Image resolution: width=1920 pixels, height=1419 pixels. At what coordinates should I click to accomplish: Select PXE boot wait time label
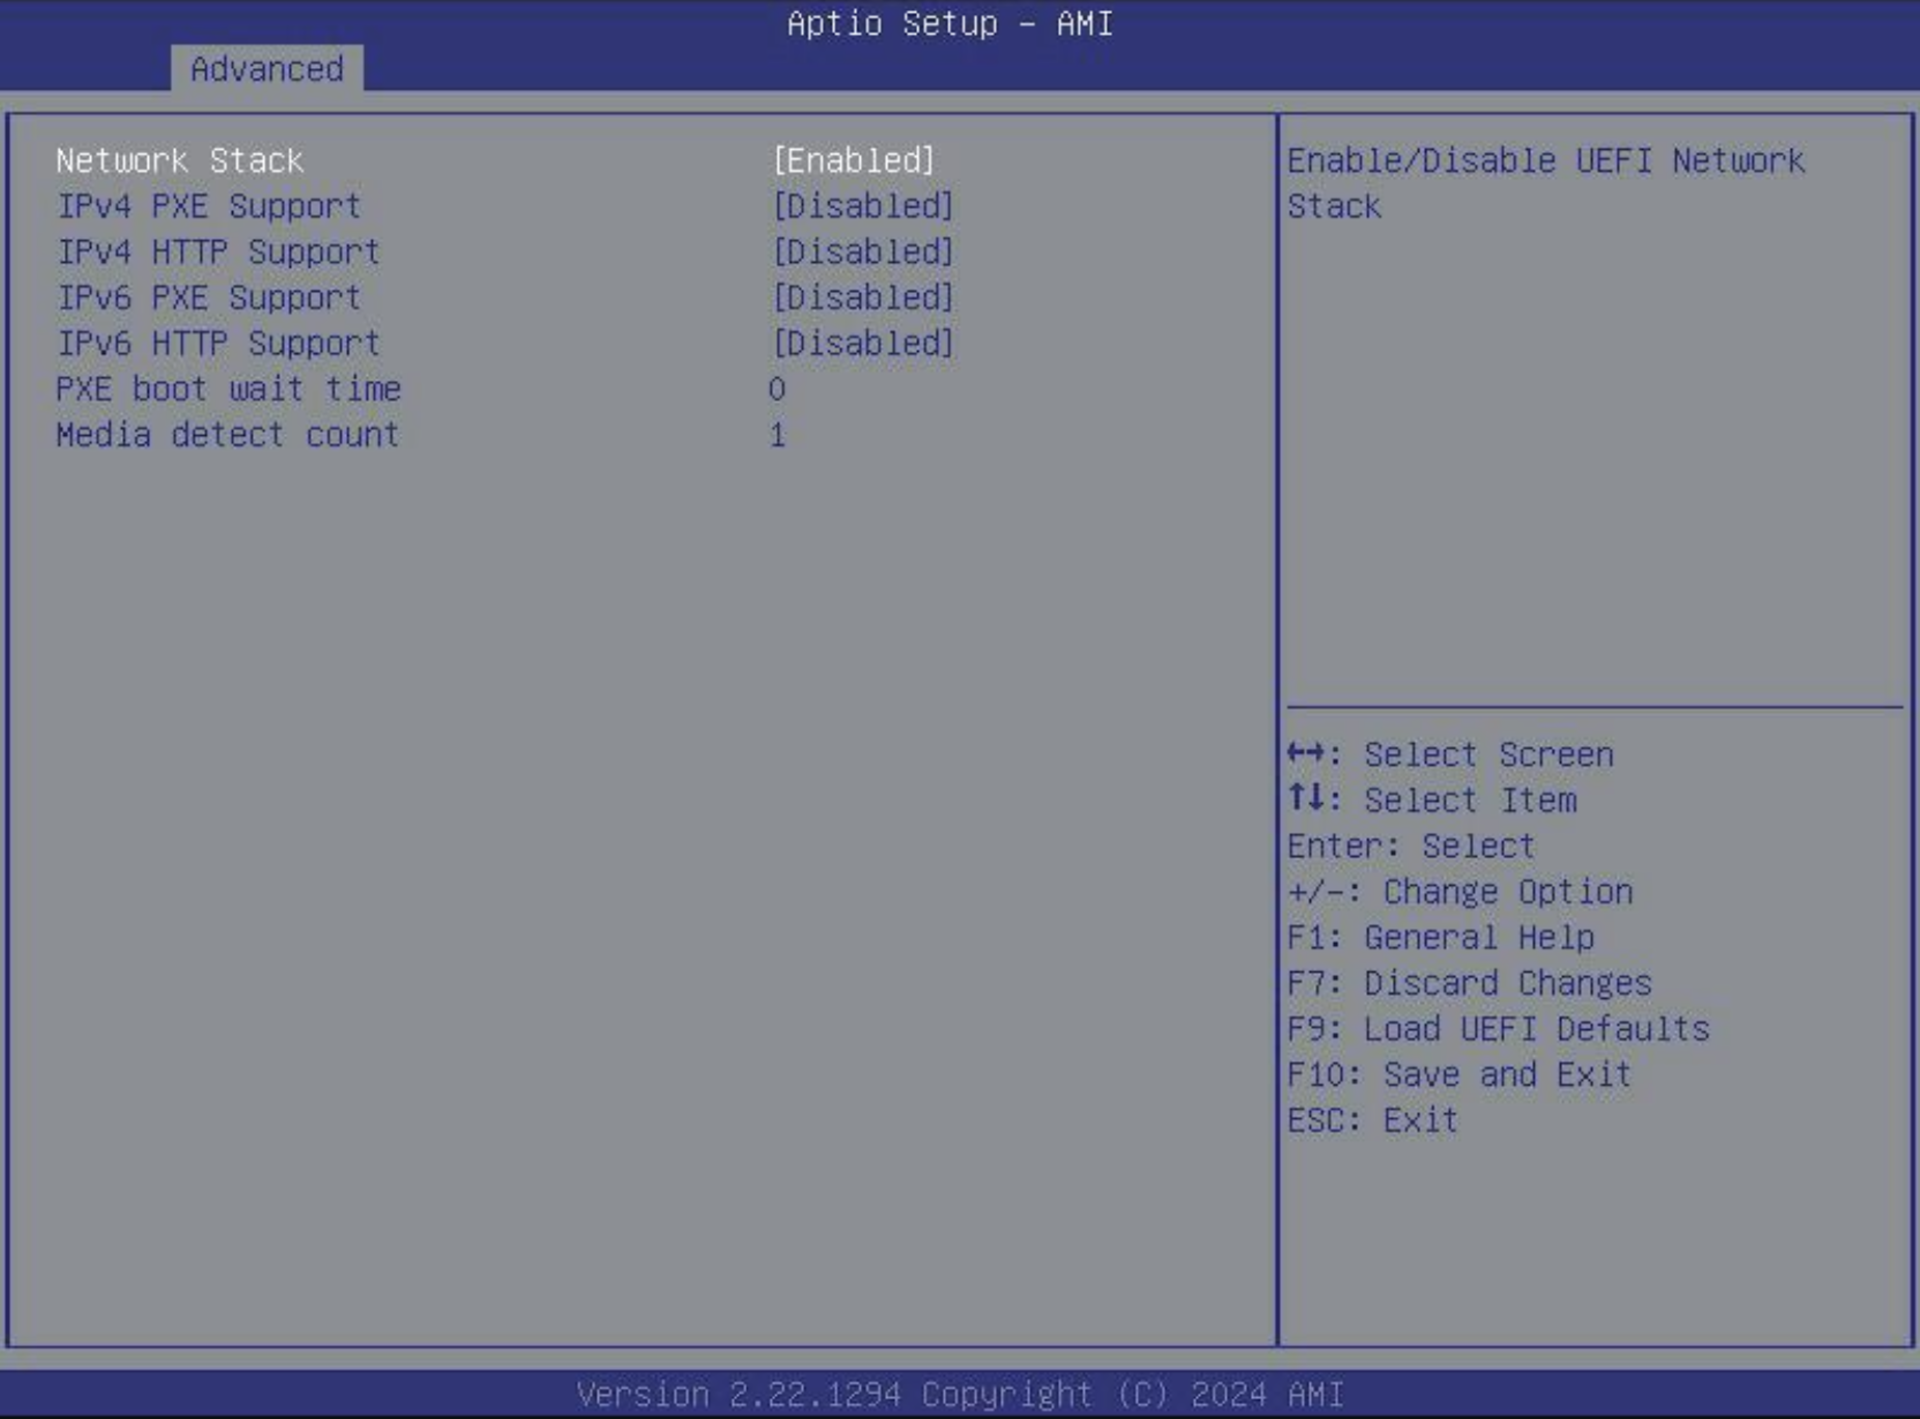(x=228, y=389)
